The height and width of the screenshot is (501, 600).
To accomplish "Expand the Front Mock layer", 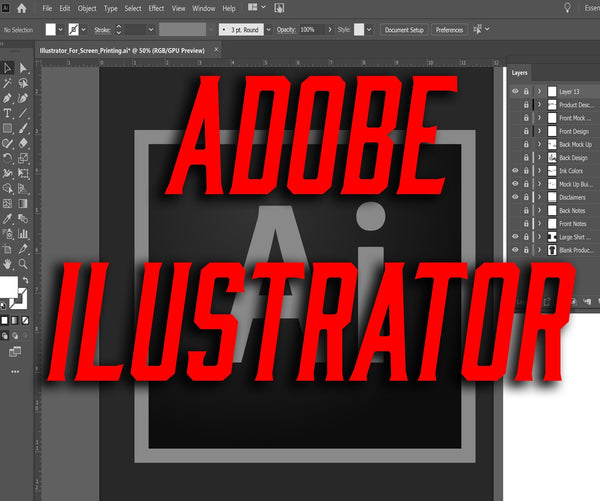I will tap(539, 118).
